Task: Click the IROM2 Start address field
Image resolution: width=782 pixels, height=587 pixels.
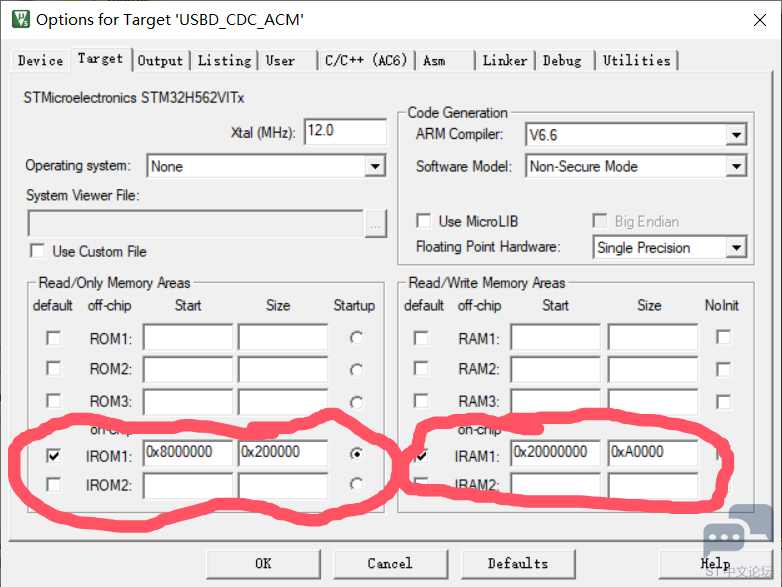Action: 188,485
